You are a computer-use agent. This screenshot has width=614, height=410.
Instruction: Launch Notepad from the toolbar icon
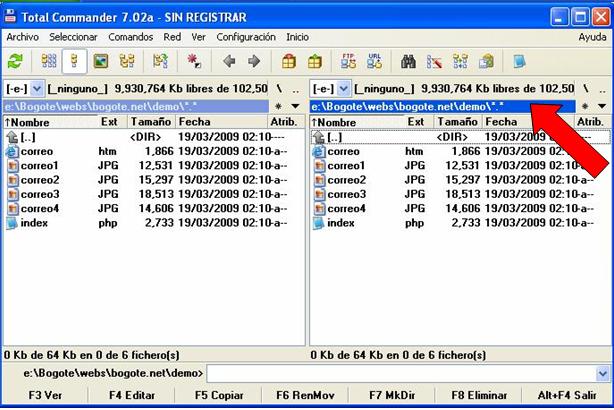(x=518, y=61)
